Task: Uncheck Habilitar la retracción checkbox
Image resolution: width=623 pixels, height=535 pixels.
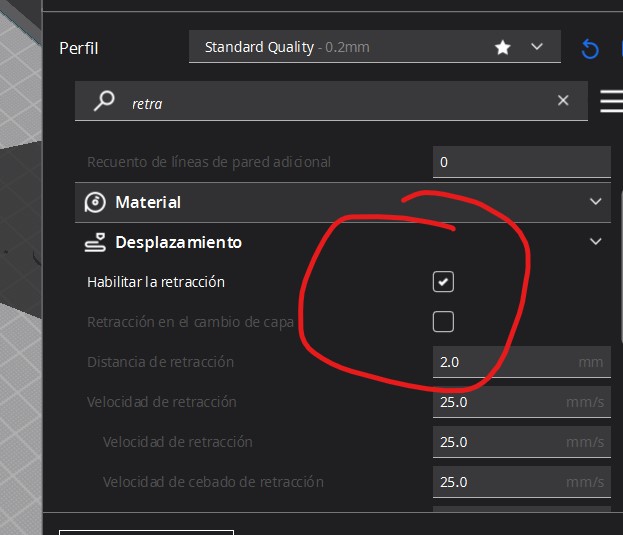Action: point(443,282)
